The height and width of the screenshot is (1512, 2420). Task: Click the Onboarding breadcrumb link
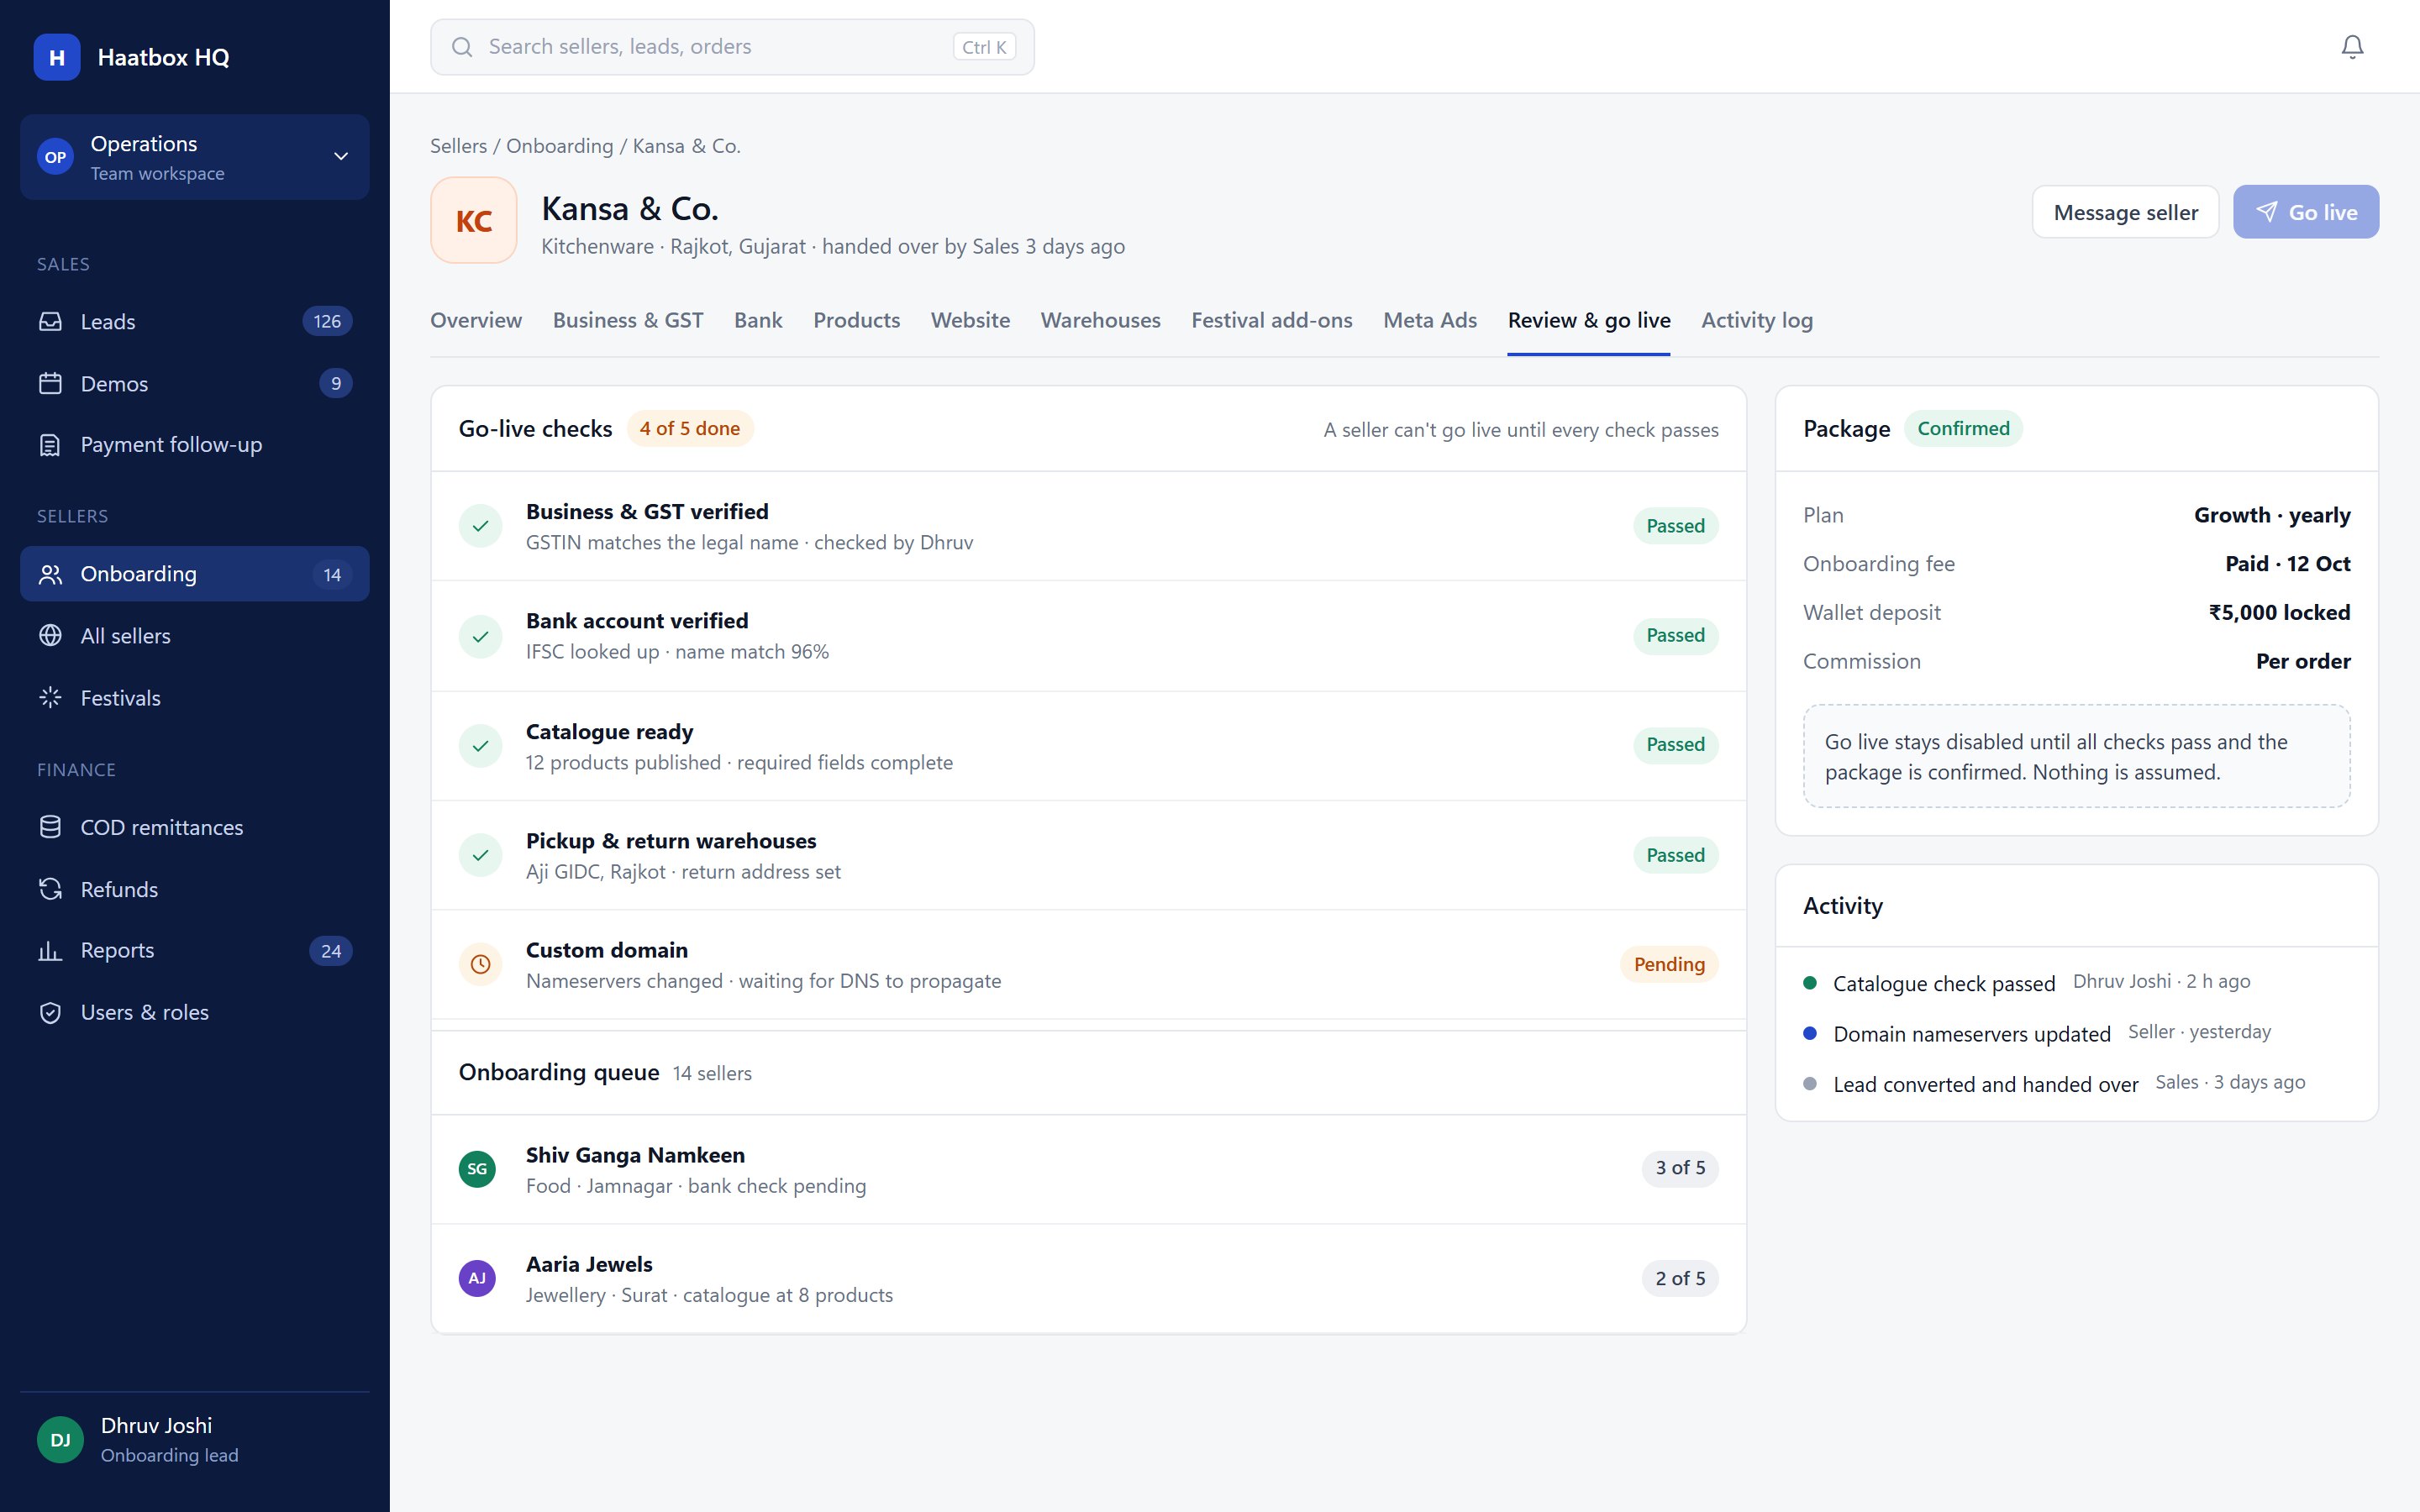559,146
